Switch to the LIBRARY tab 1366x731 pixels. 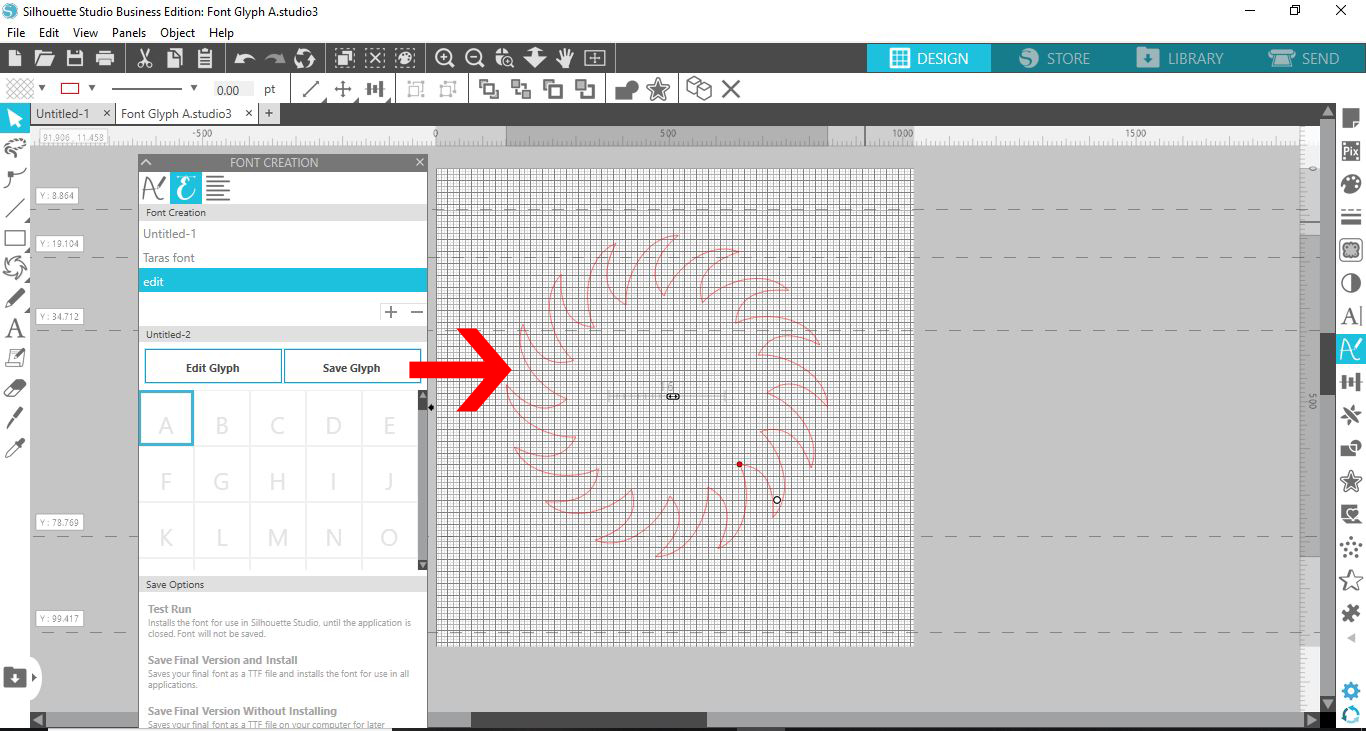[1179, 58]
